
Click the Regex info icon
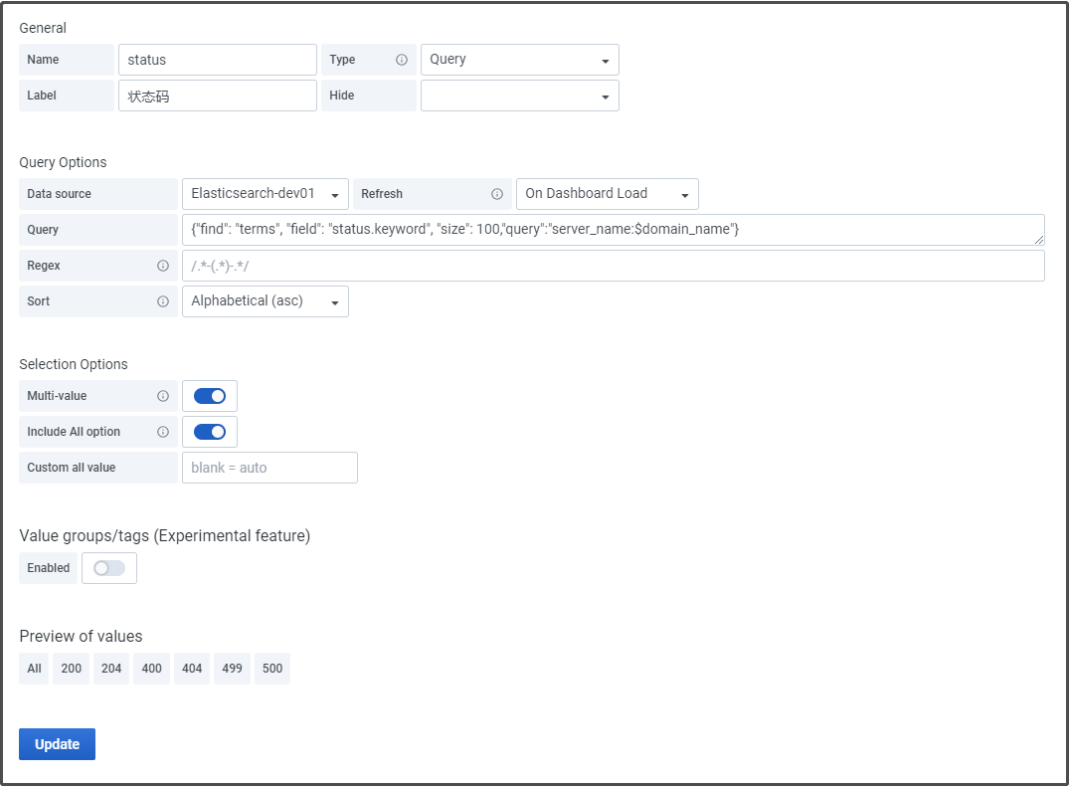click(163, 266)
